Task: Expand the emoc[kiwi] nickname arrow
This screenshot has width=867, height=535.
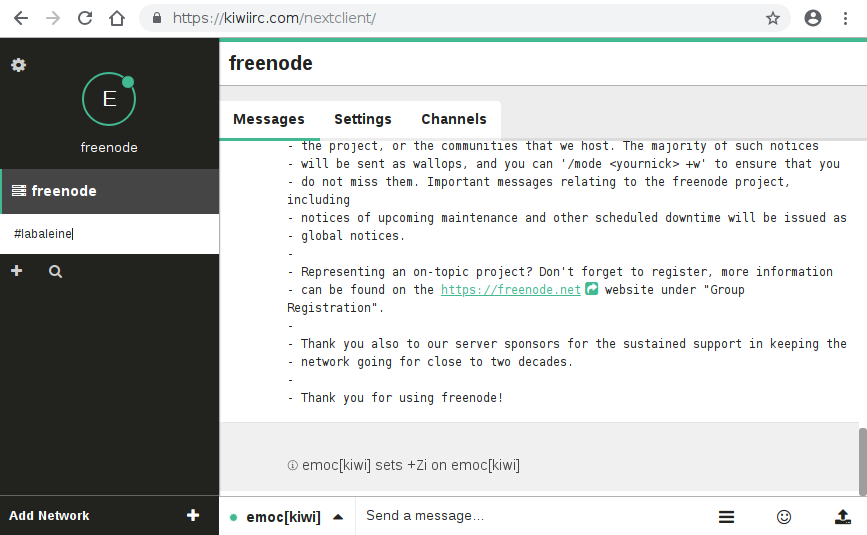Action: [x=338, y=517]
